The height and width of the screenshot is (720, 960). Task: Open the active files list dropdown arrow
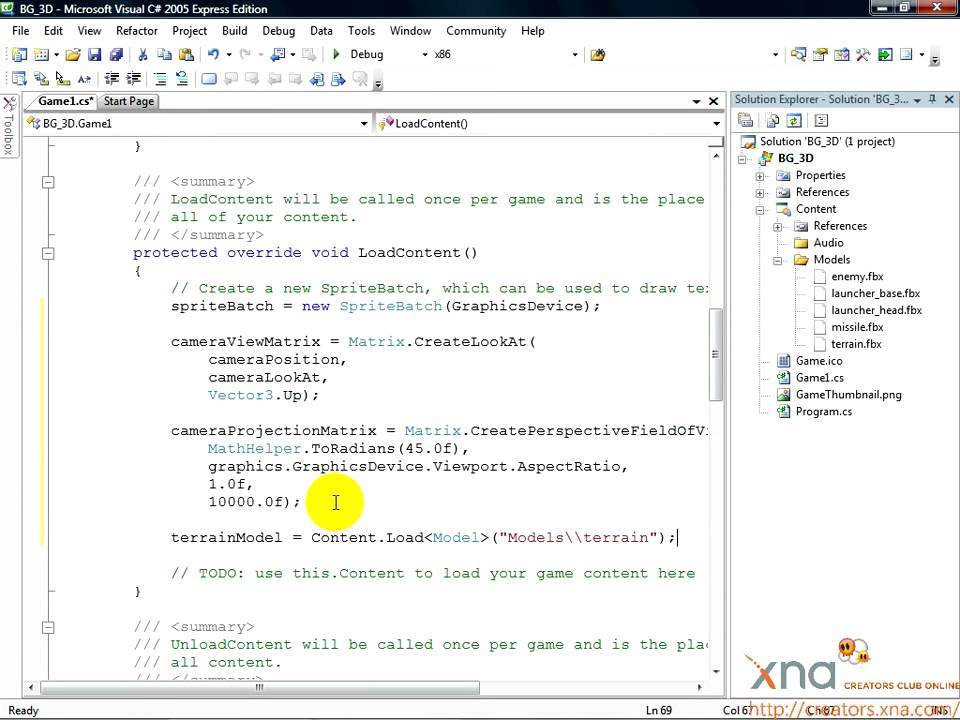[x=696, y=102]
